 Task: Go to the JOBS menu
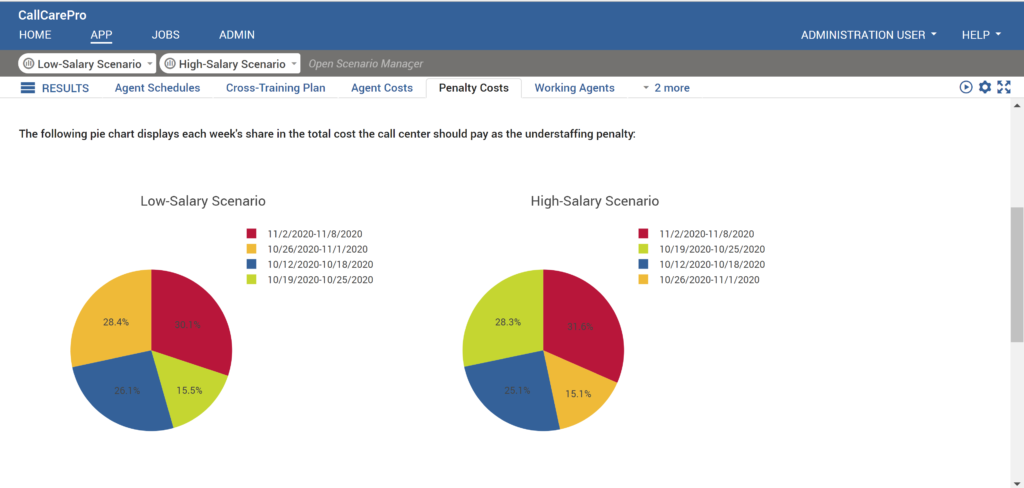pyautogui.click(x=165, y=35)
